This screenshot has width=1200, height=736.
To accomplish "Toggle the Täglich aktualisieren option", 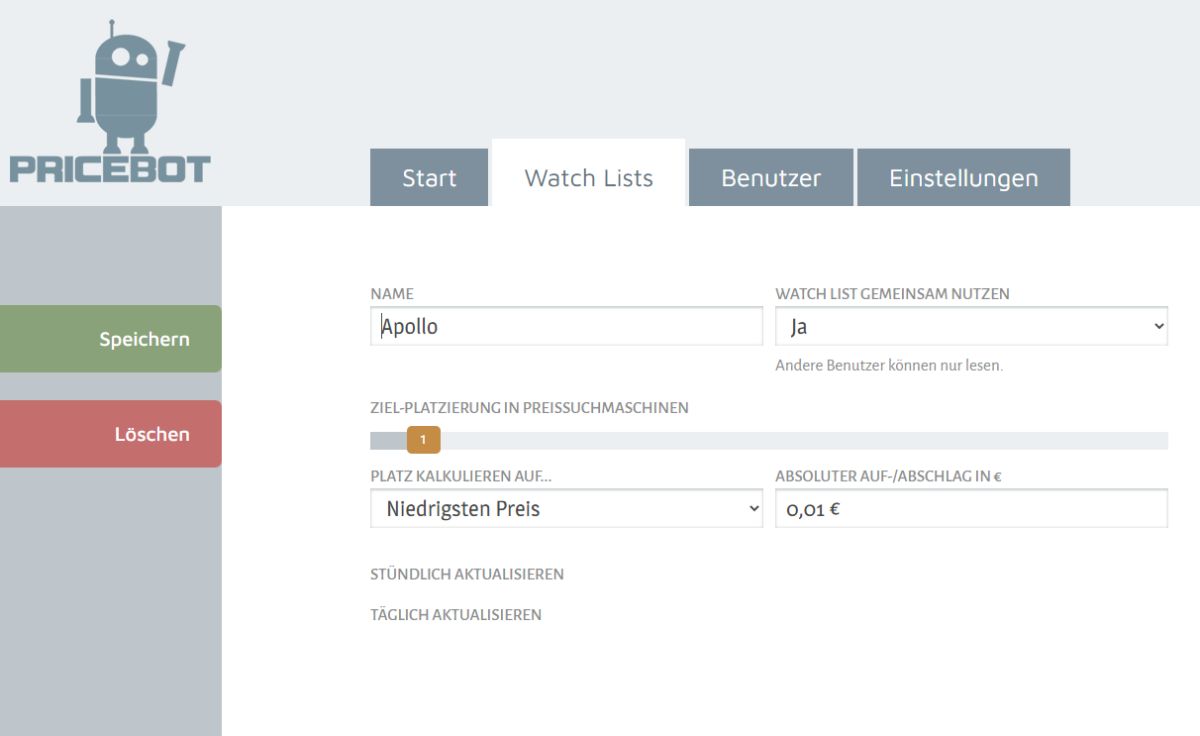I will point(456,615).
